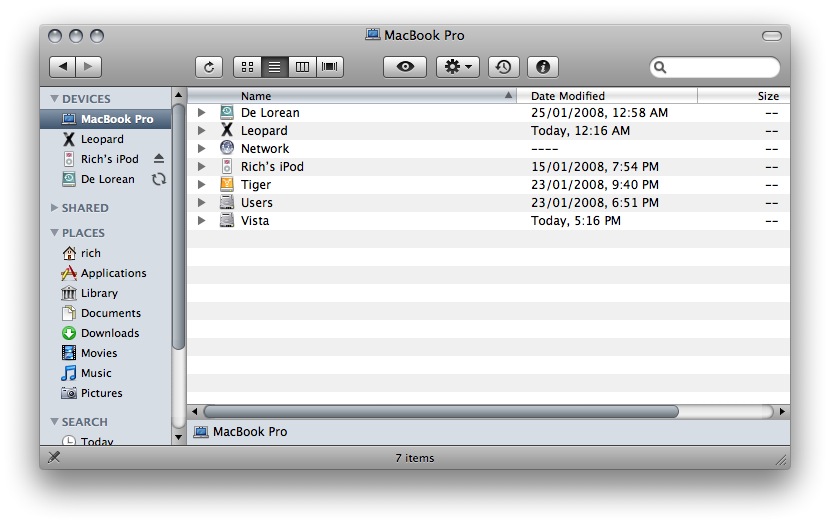Image resolution: width=830 pixels, height=524 pixels.
Task: Switch to Cover Flow view
Action: pyautogui.click(x=330, y=67)
